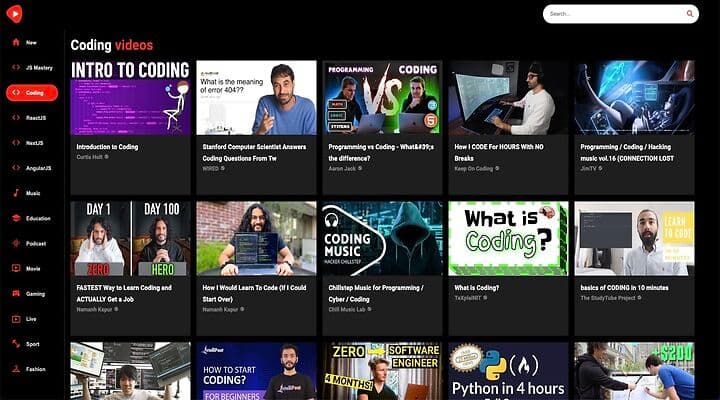Play the LEARN TO CODE whiteboard thumbnail
This screenshot has width=720, height=400.
pos(634,238)
